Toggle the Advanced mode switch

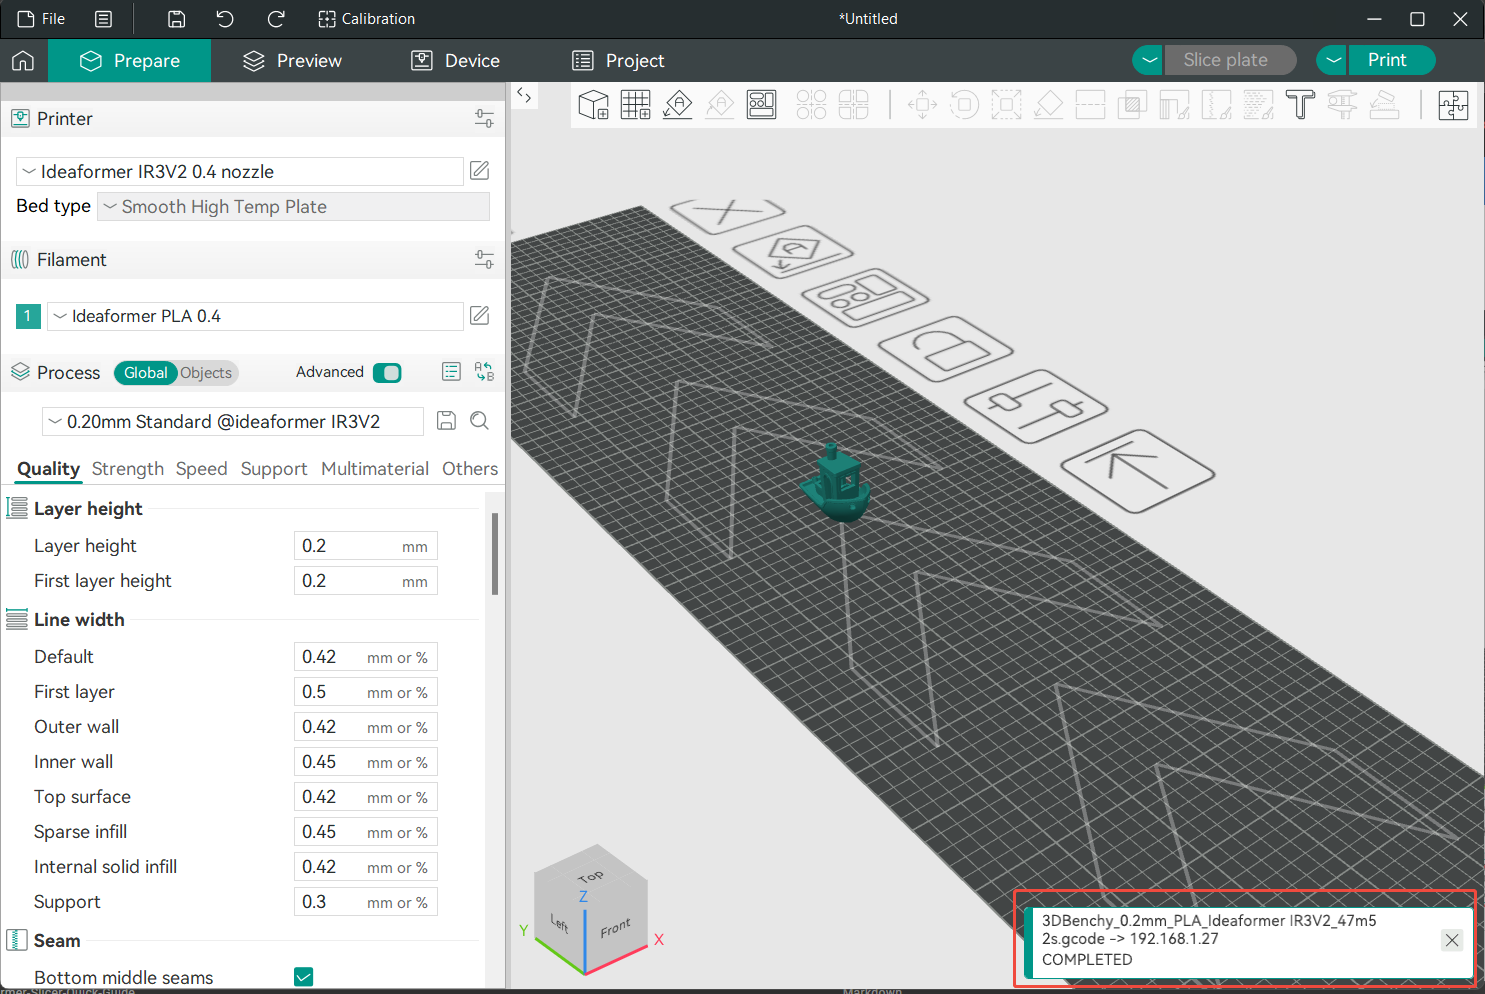pyautogui.click(x=387, y=373)
